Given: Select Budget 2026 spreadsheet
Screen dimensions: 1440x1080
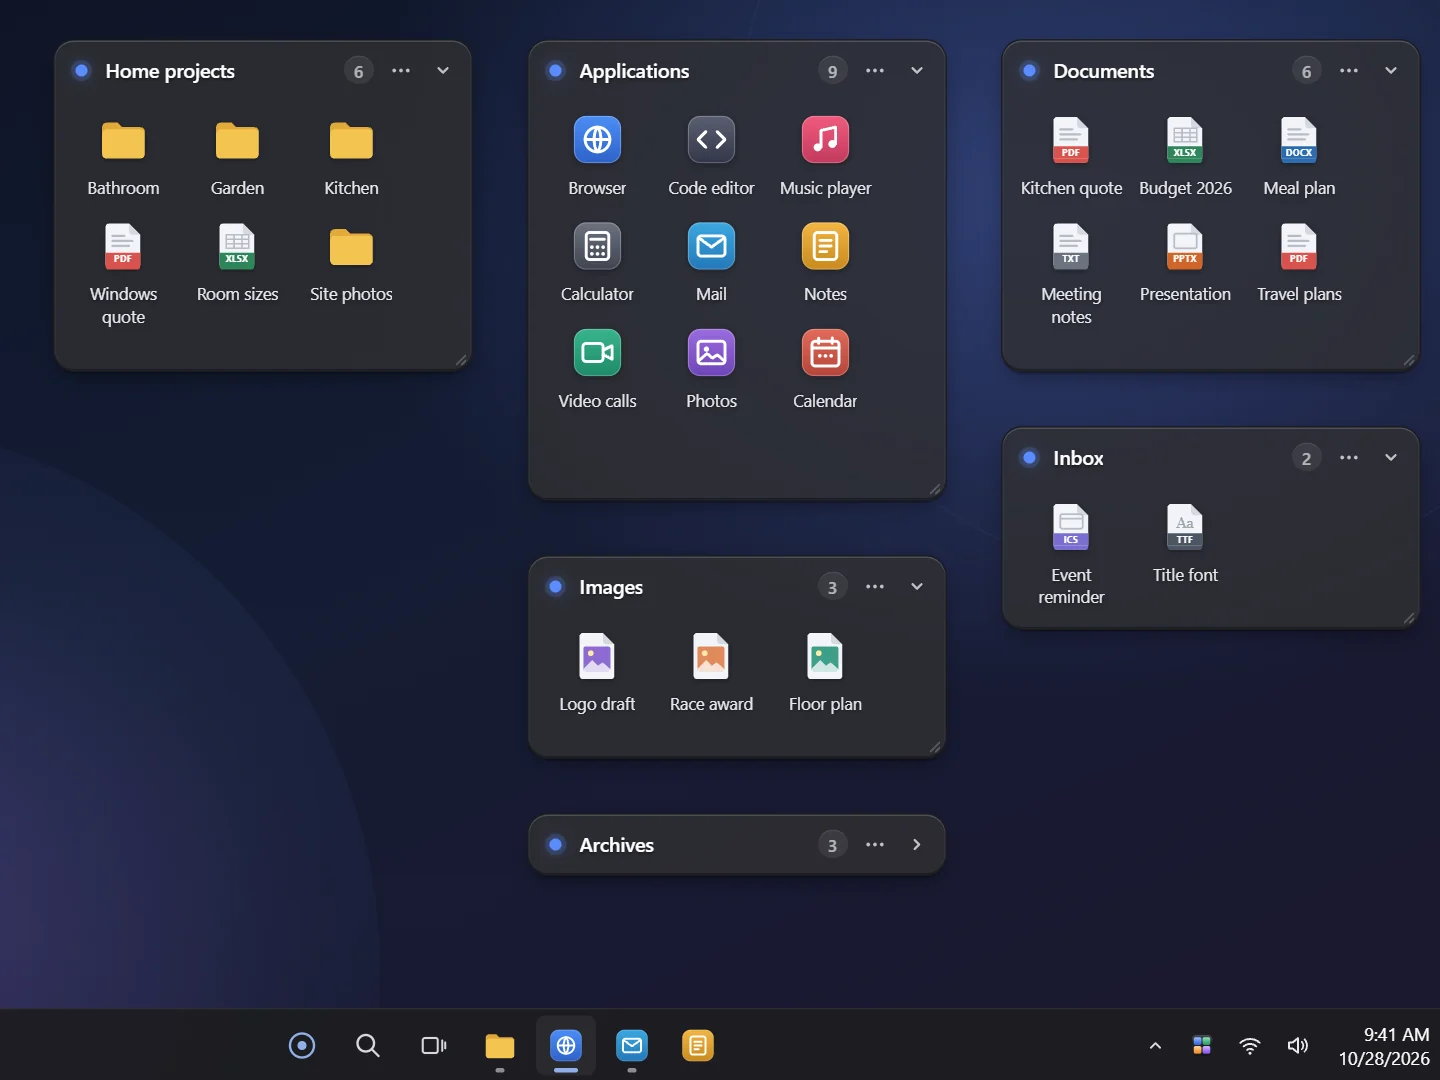Looking at the screenshot, I should coord(1185,140).
